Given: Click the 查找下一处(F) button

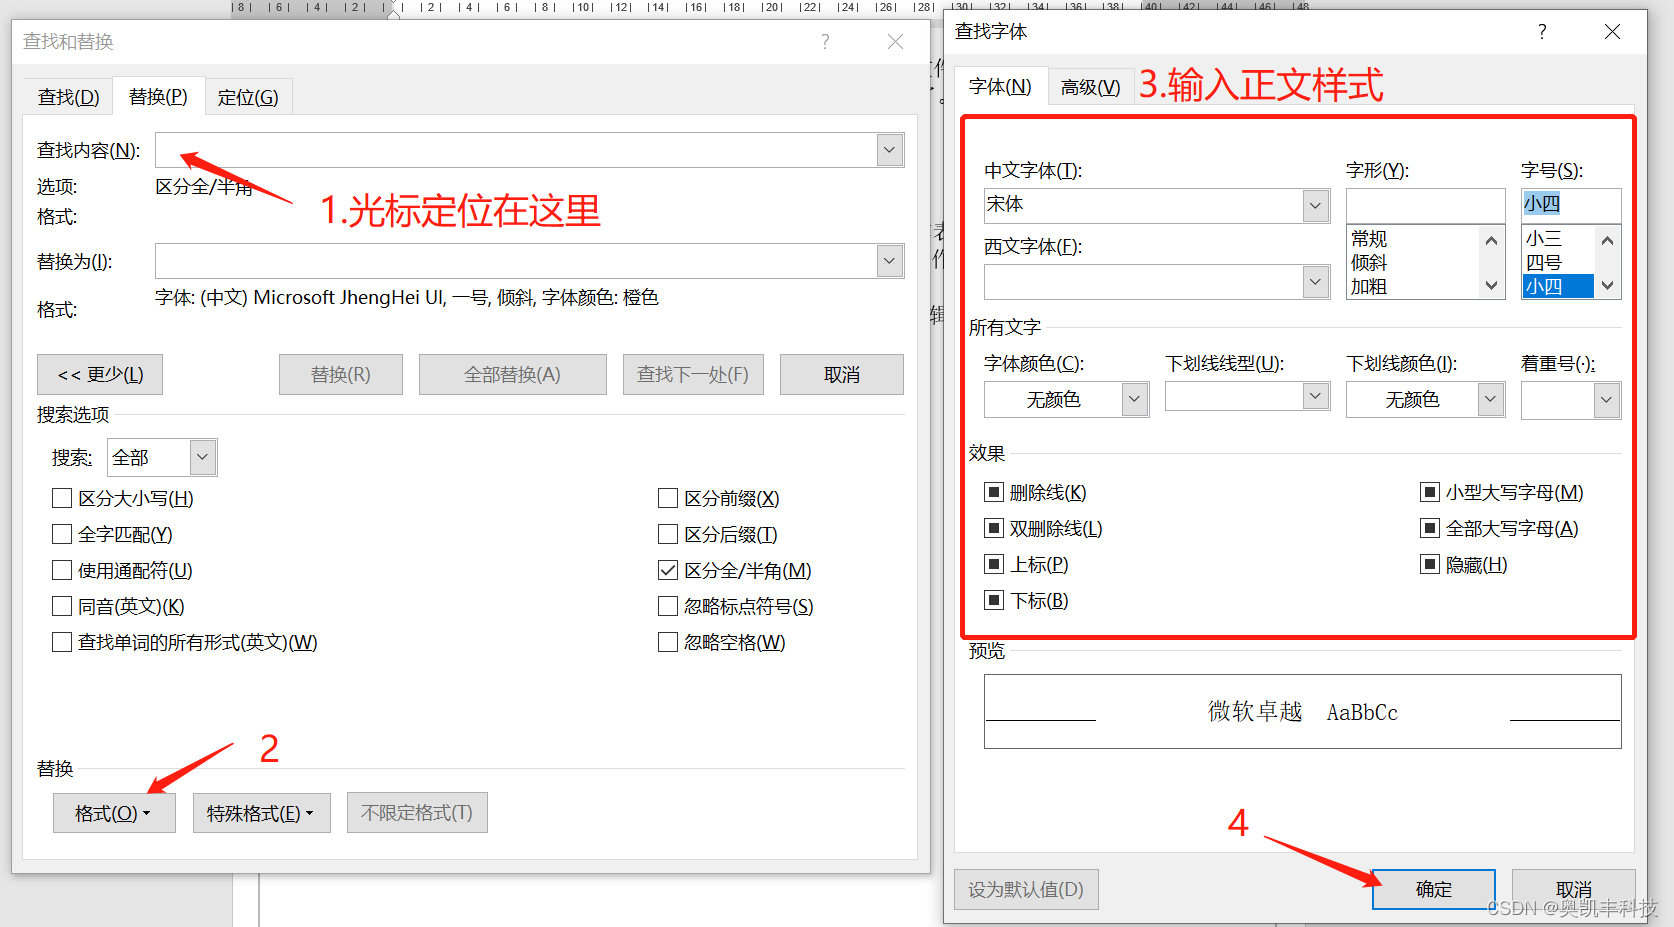Looking at the screenshot, I should (x=693, y=374).
